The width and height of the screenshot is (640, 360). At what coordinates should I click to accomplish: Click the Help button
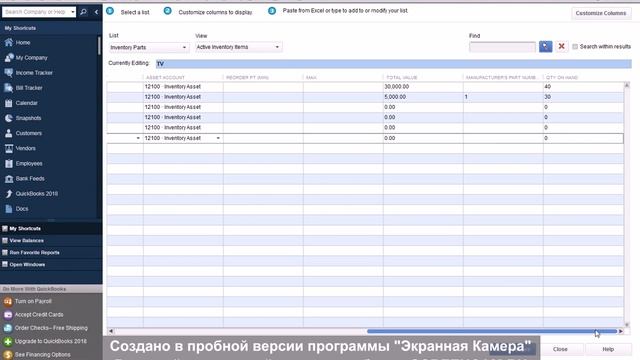tap(608, 349)
